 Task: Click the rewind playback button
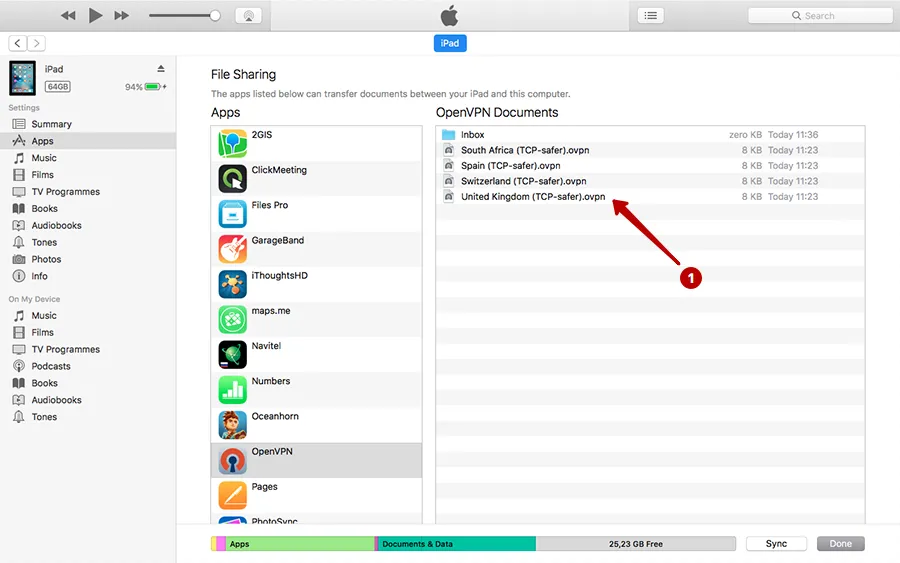tap(68, 15)
